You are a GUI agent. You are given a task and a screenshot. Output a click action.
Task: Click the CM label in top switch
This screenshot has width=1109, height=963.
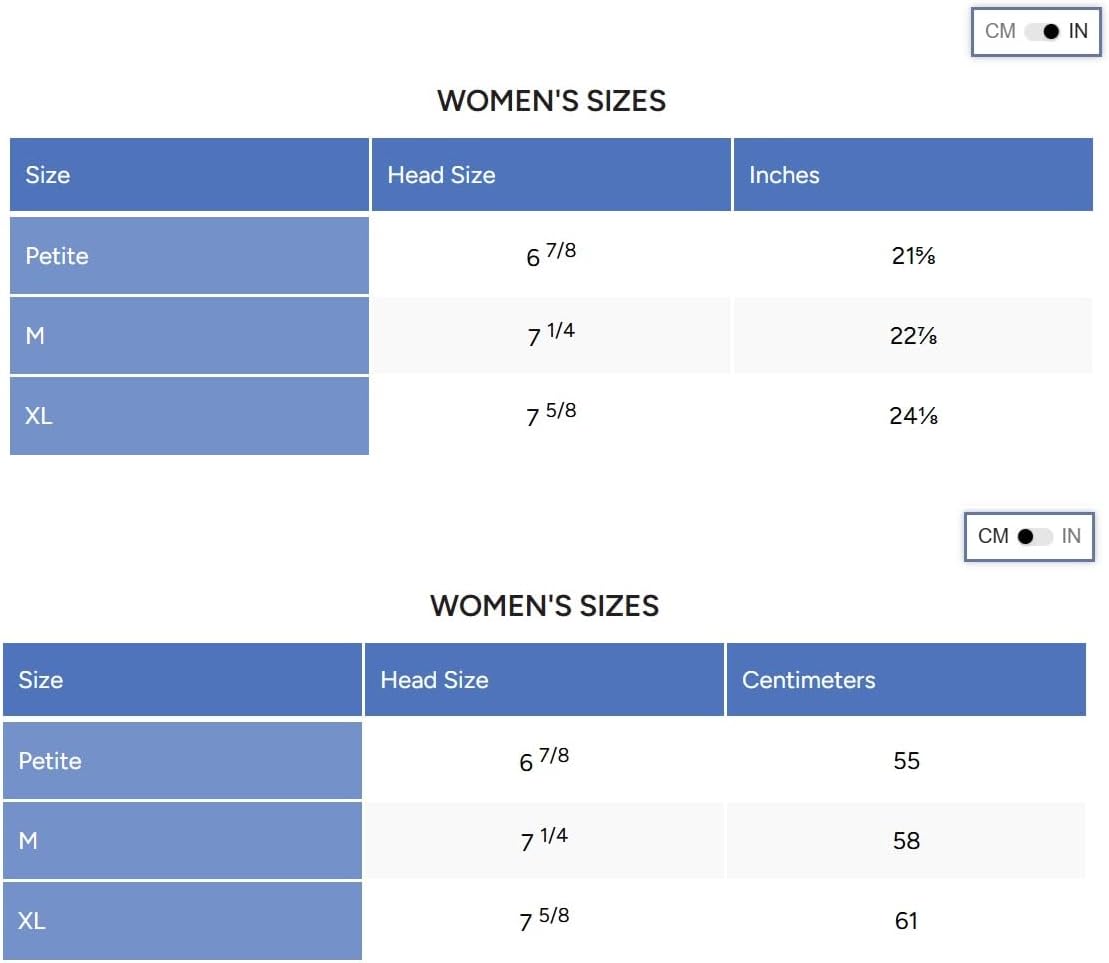coord(1000,31)
